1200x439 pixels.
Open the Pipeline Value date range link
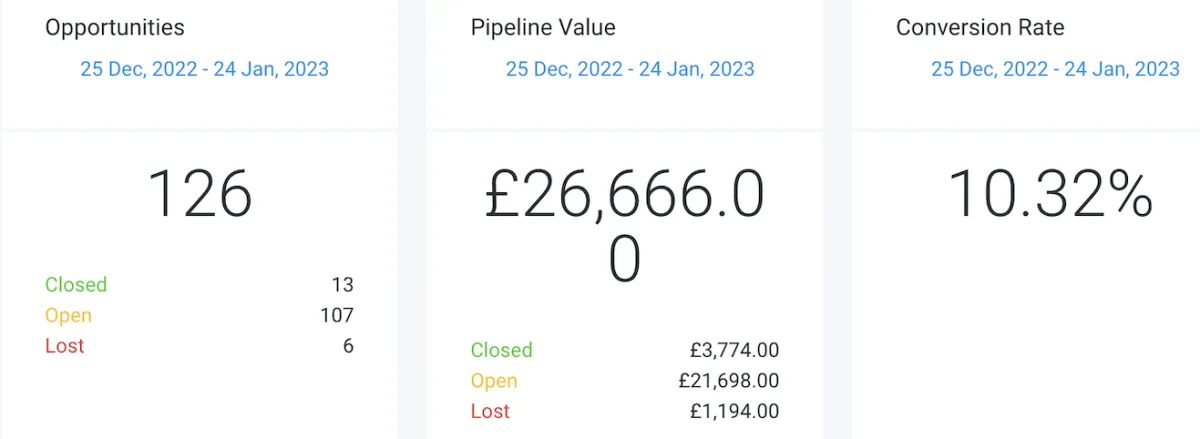coord(630,69)
